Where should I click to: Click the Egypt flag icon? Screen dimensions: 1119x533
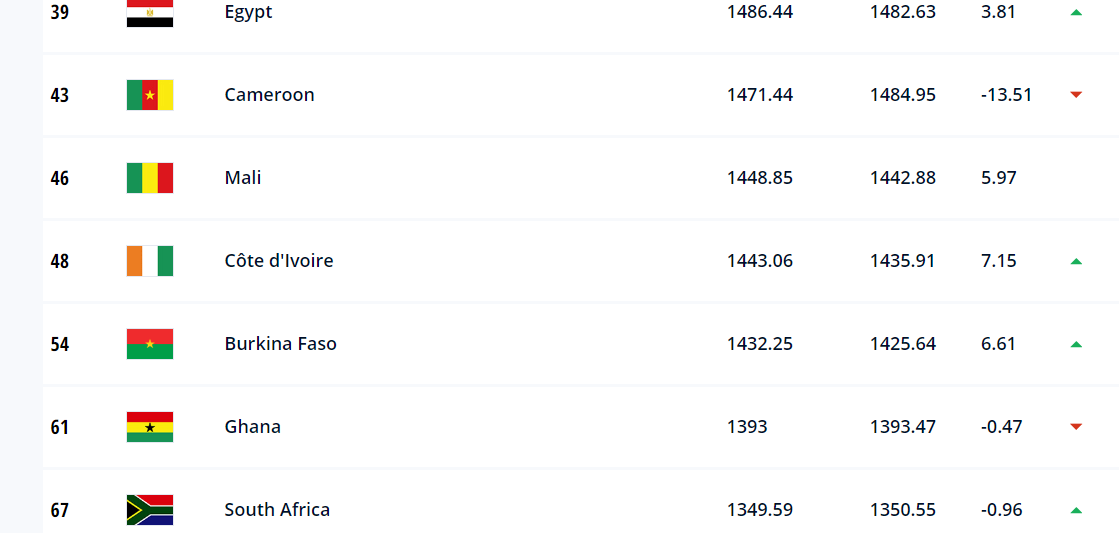click(150, 13)
